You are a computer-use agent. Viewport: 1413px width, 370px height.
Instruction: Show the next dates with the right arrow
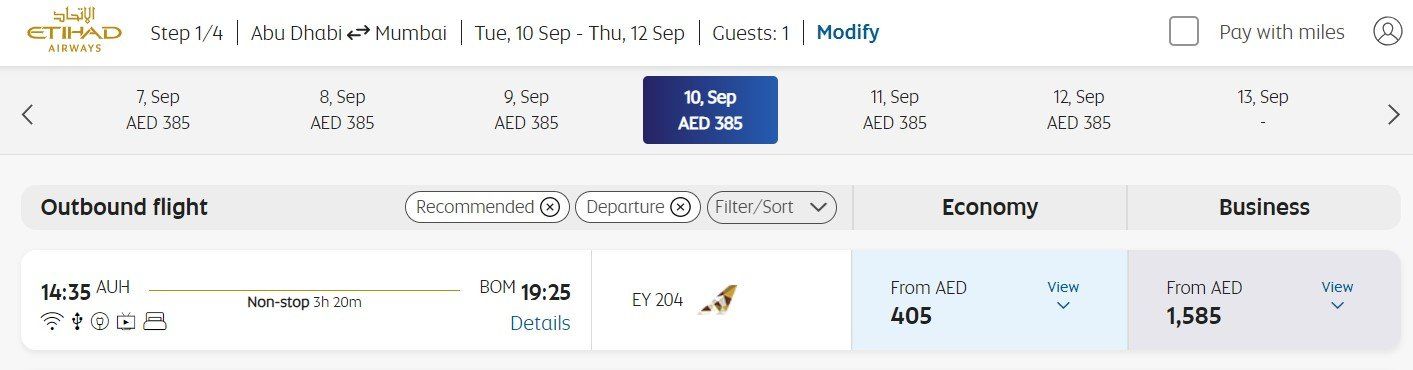[x=1394, y=114]
